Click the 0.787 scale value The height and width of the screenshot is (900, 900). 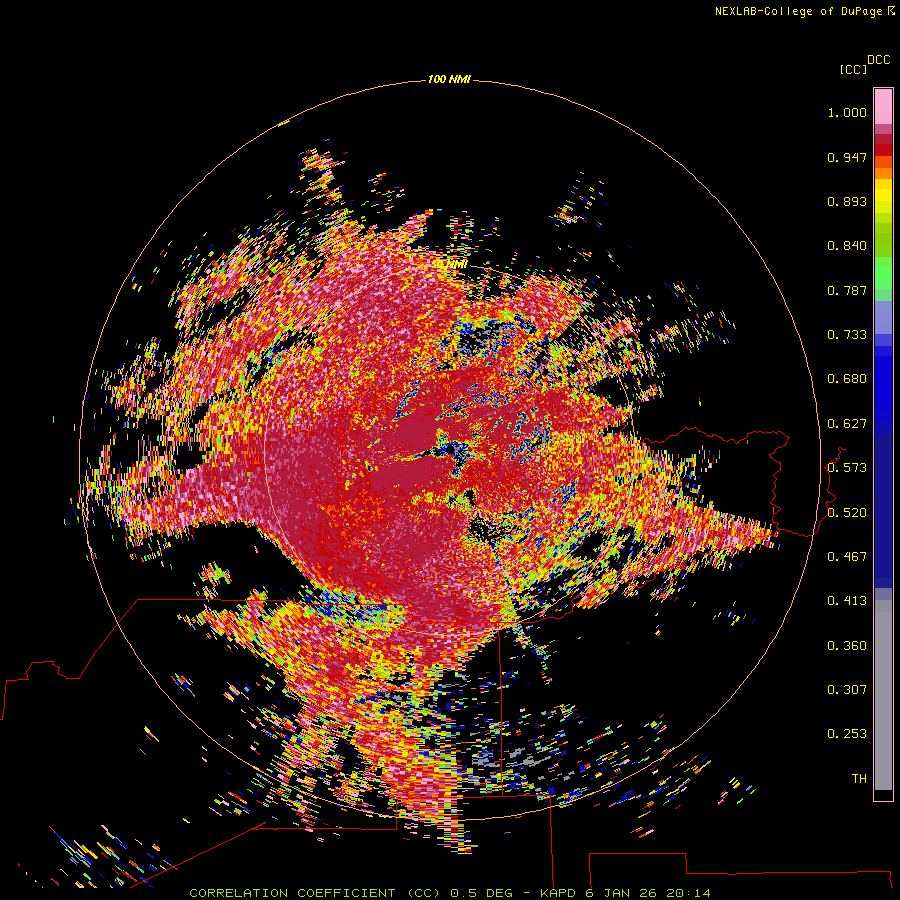point(847,290)
